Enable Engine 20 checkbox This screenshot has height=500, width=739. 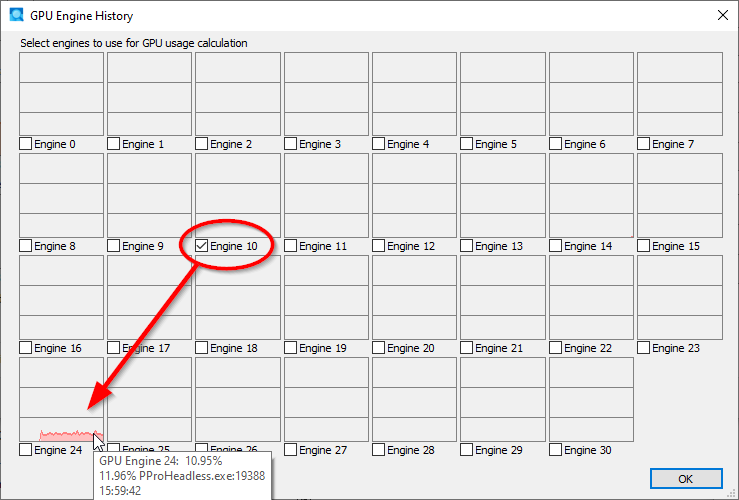[378, 348]
